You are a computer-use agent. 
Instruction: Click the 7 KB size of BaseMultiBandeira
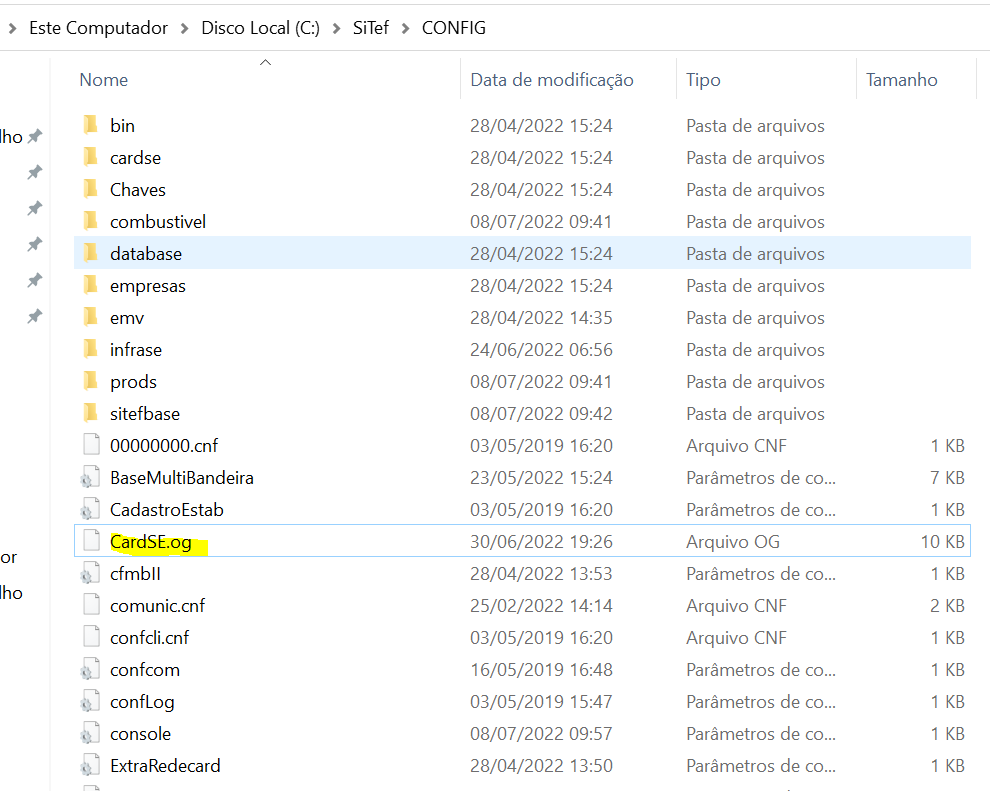pos(948,478)
